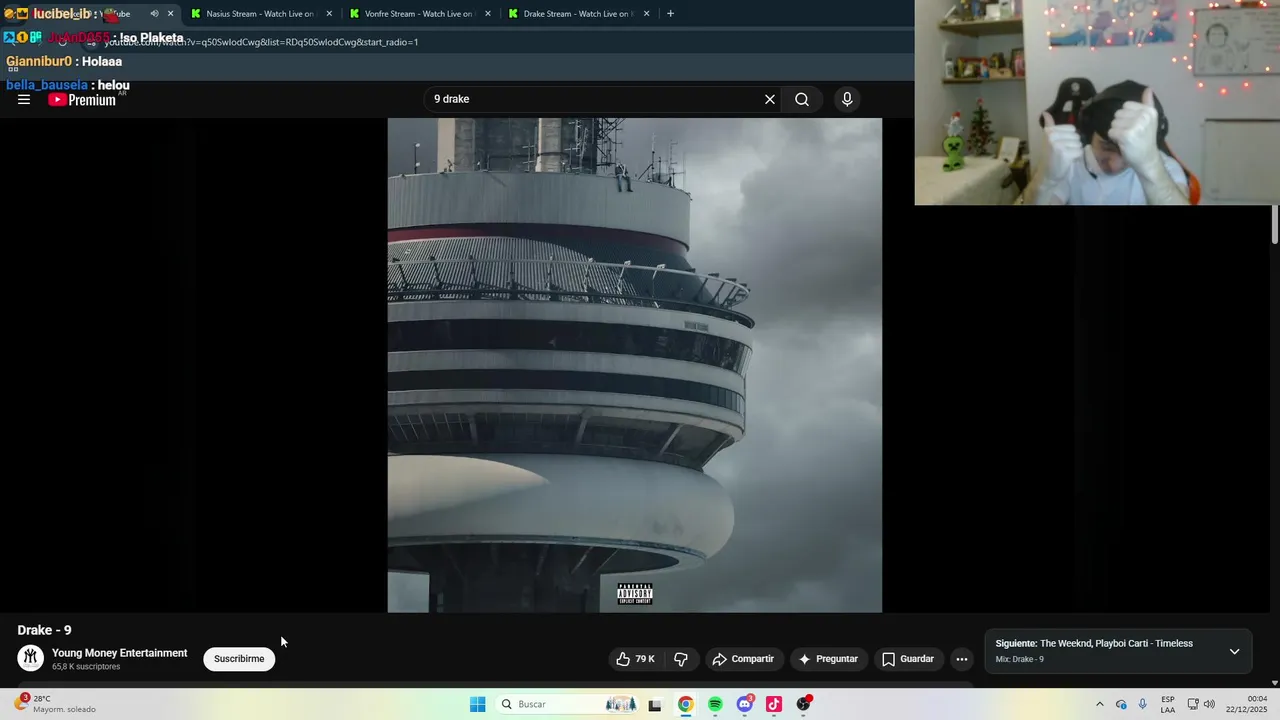Click '65,8 K suscriptores' text
Image resolution: width=1280 pixels, height=720 pixels.
click(86, 667)
